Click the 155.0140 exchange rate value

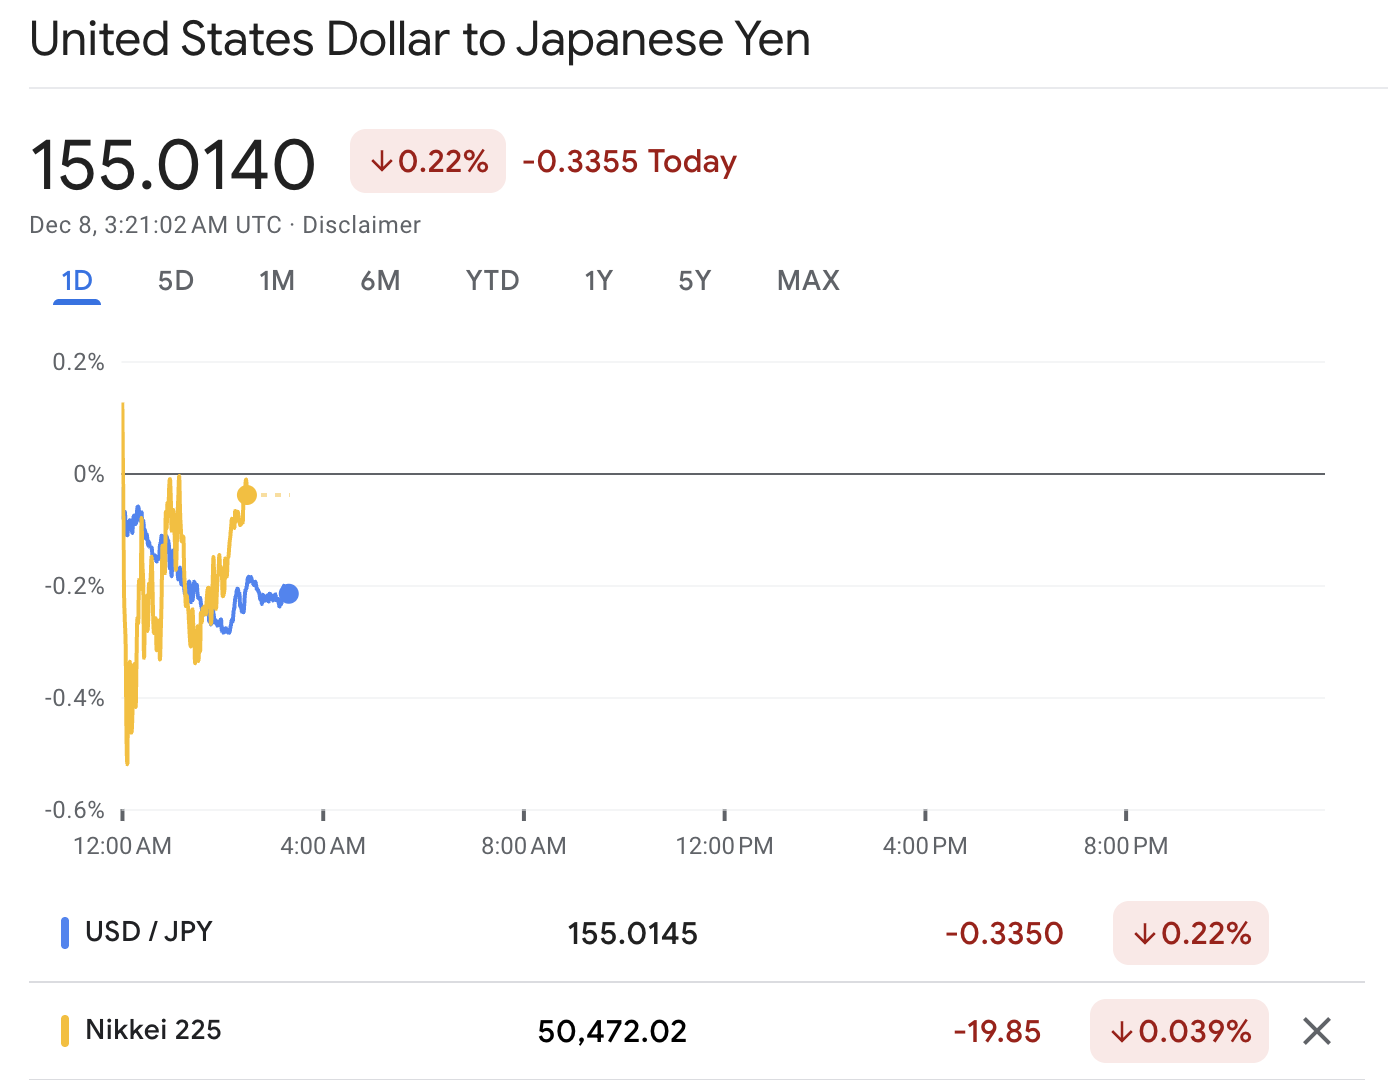[172, 162]
